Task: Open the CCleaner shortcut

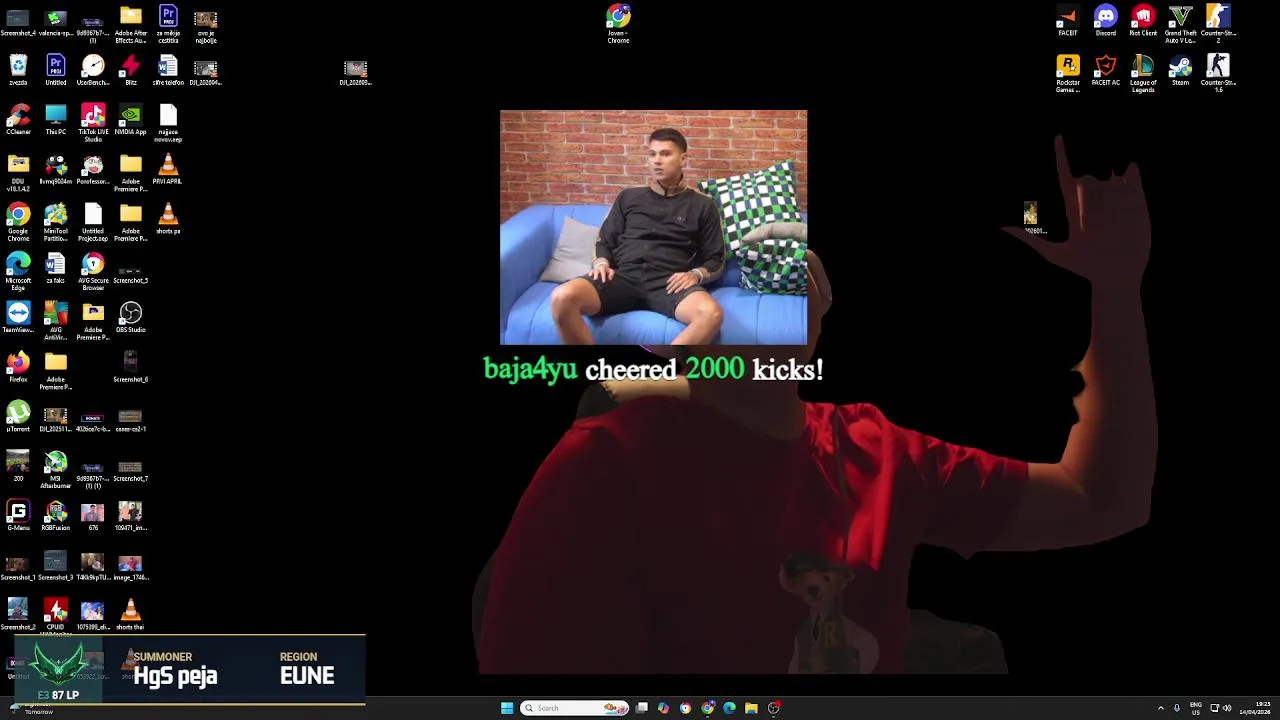Action: [x=18, y=120]
